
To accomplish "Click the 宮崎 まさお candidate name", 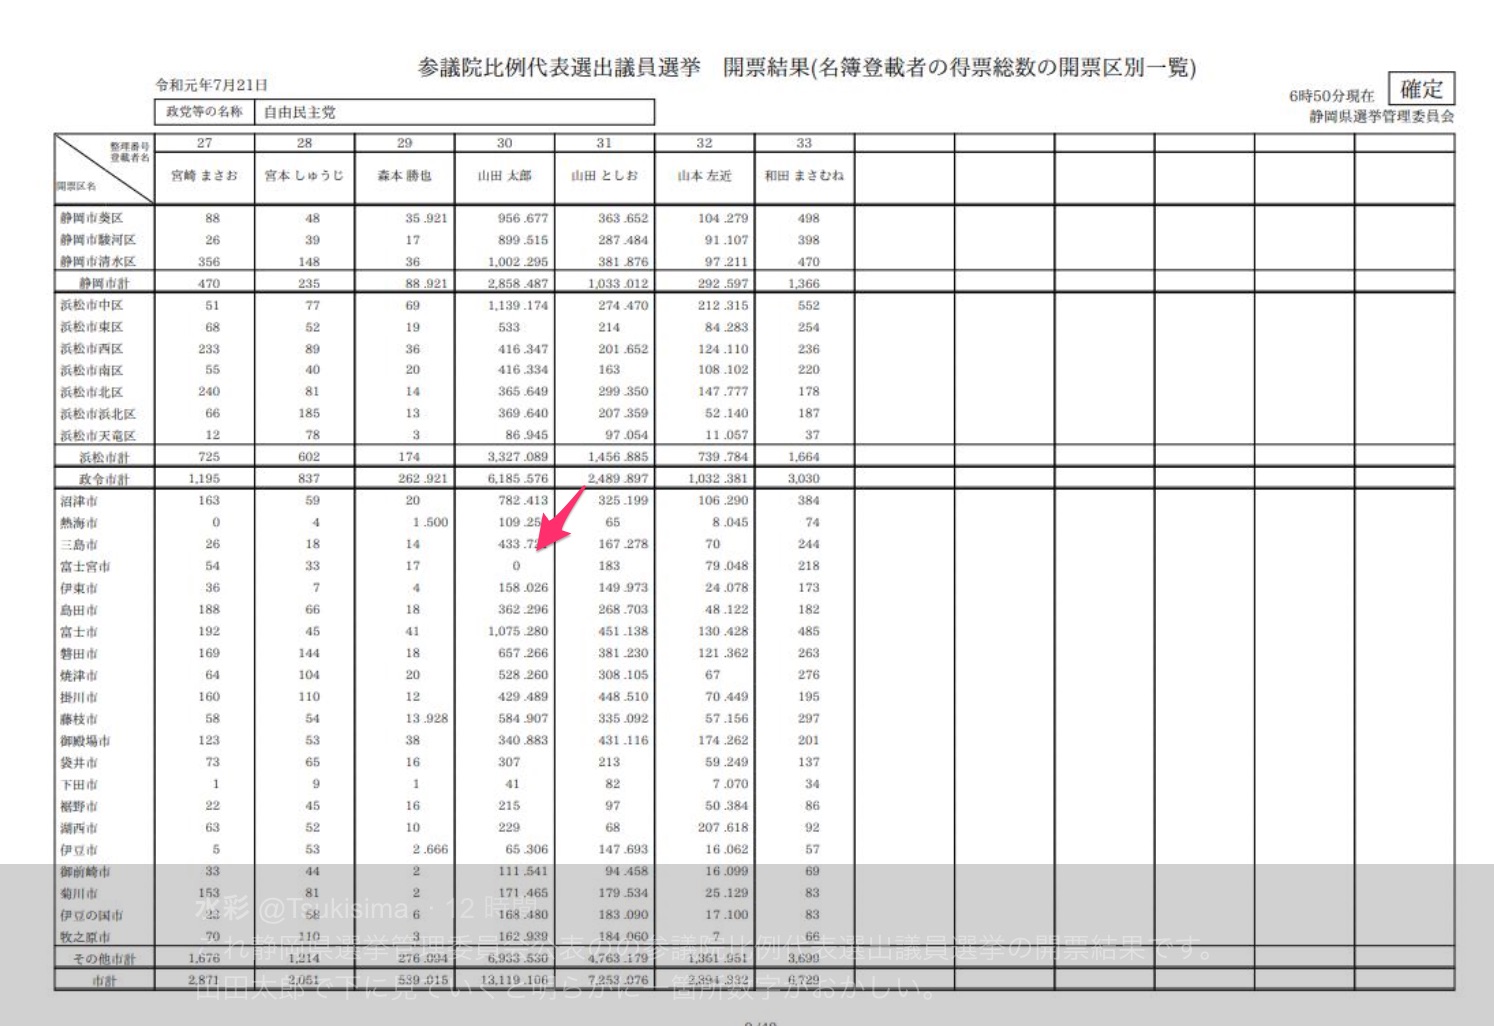I will coord(204,176).
